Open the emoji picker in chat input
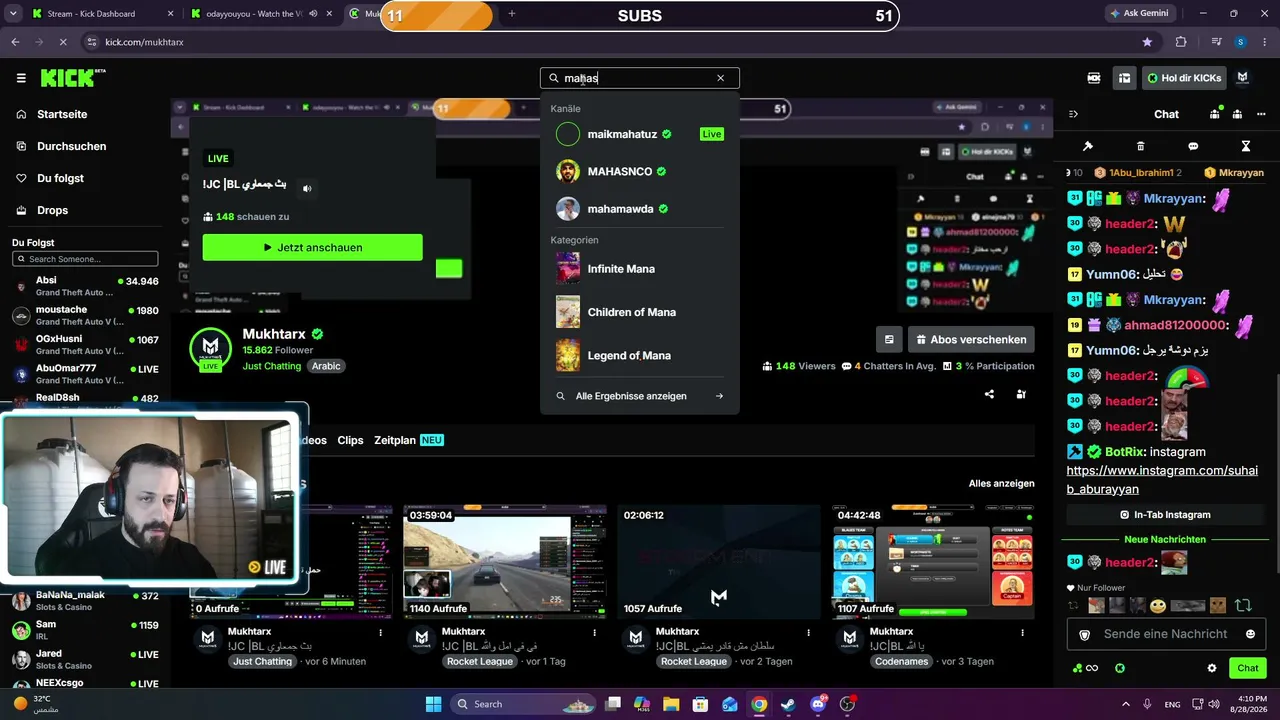 tap(1250, 634)
